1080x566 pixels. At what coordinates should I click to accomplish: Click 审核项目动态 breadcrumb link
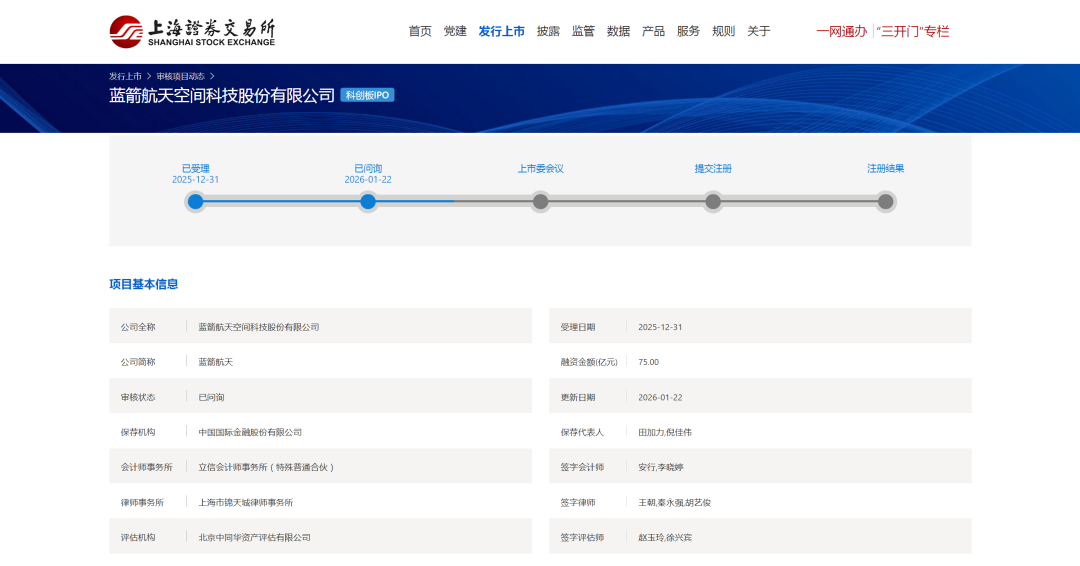click(x=180, y=76)
